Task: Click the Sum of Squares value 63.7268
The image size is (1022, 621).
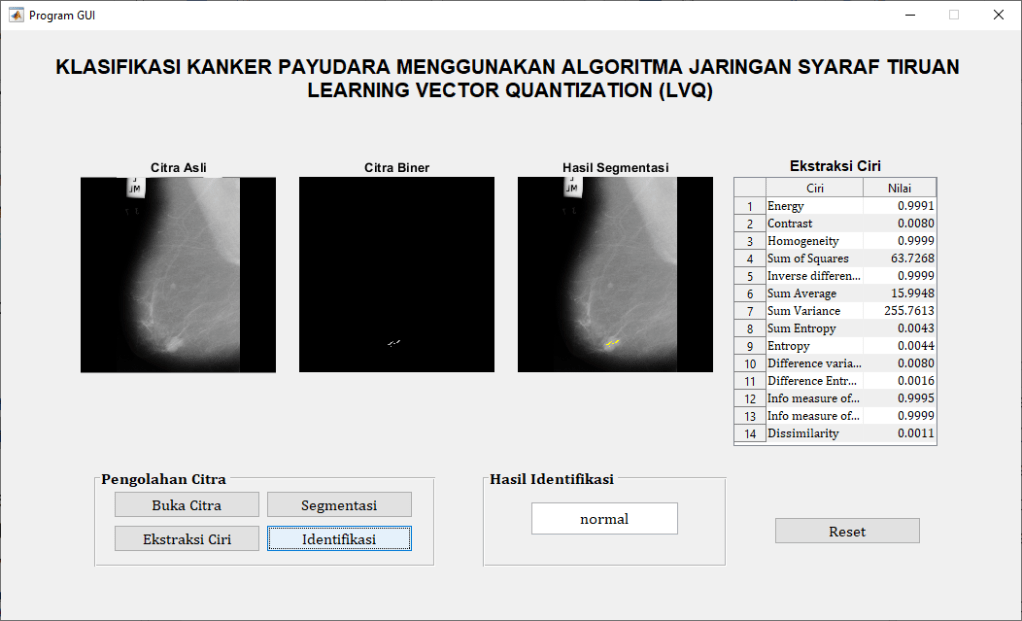Action: [x=899, y=259]
